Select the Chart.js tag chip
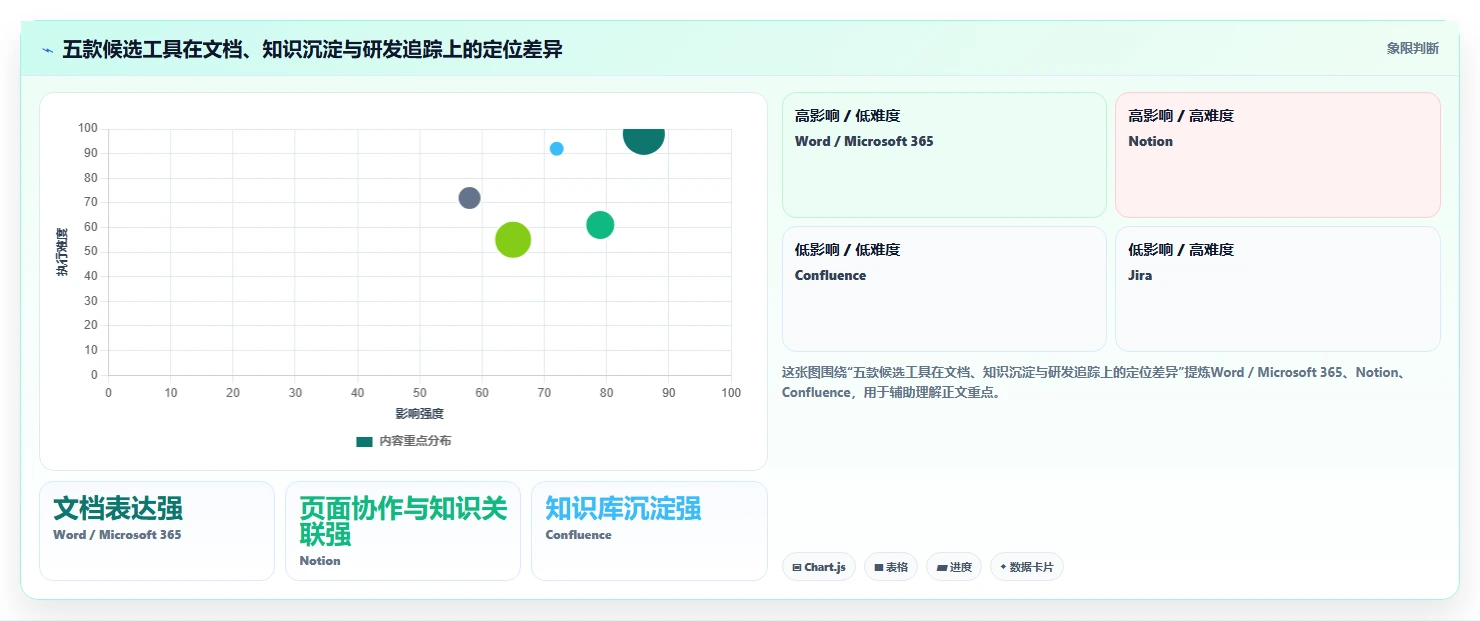 (819, 567)
